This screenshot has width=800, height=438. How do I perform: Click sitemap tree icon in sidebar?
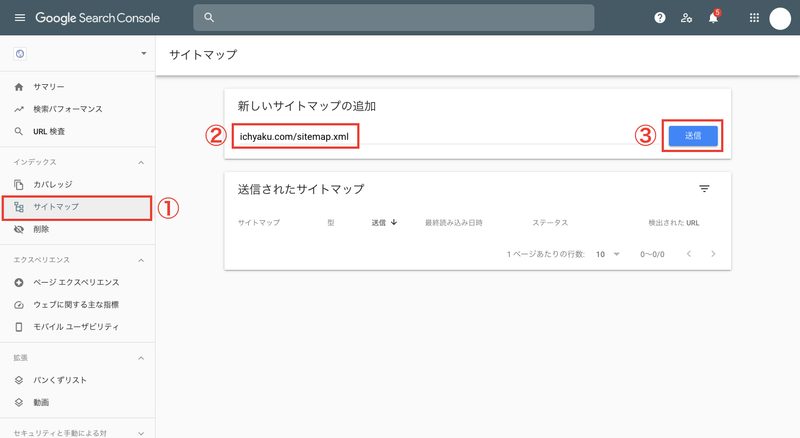pos(19,207)
